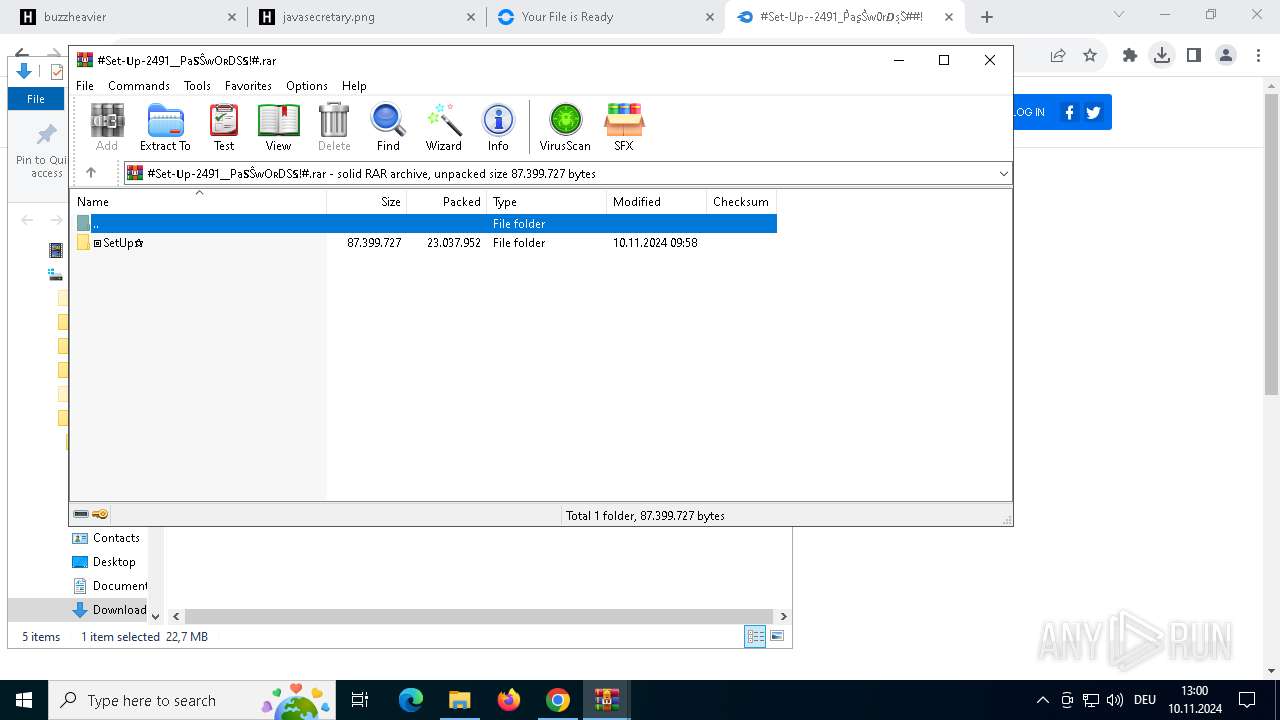The width and height of the screenshot is (1280, 720).
Task: Open Task View on taskbar
Action: [360, 700]
